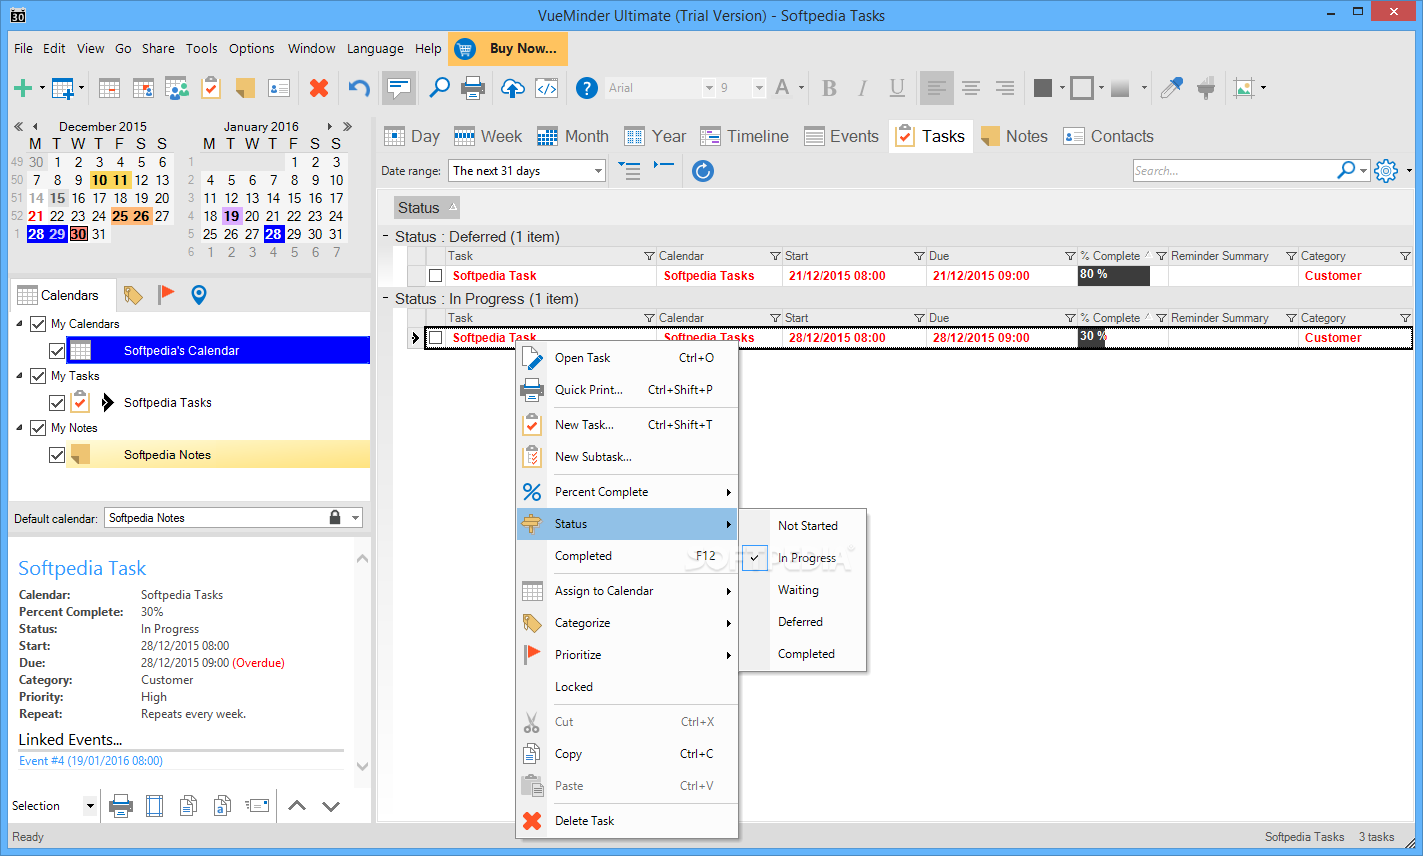Uncheck the Softpedia Notes checkbox

click(57, 455)
